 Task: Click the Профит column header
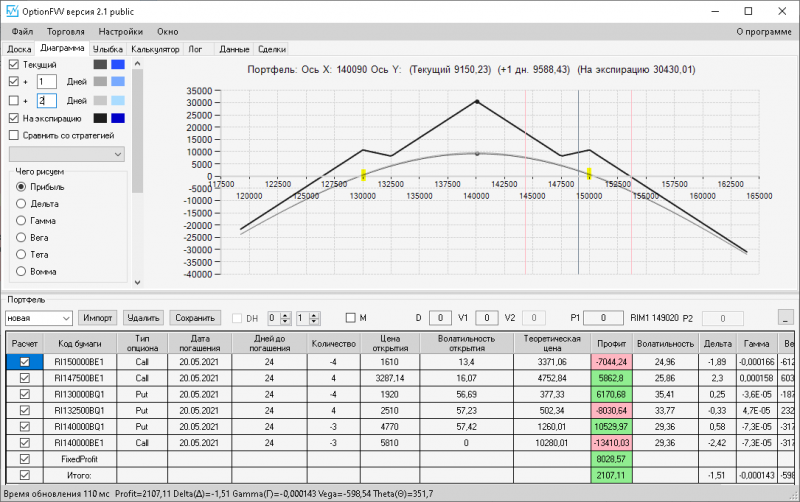tap(611, 343)
